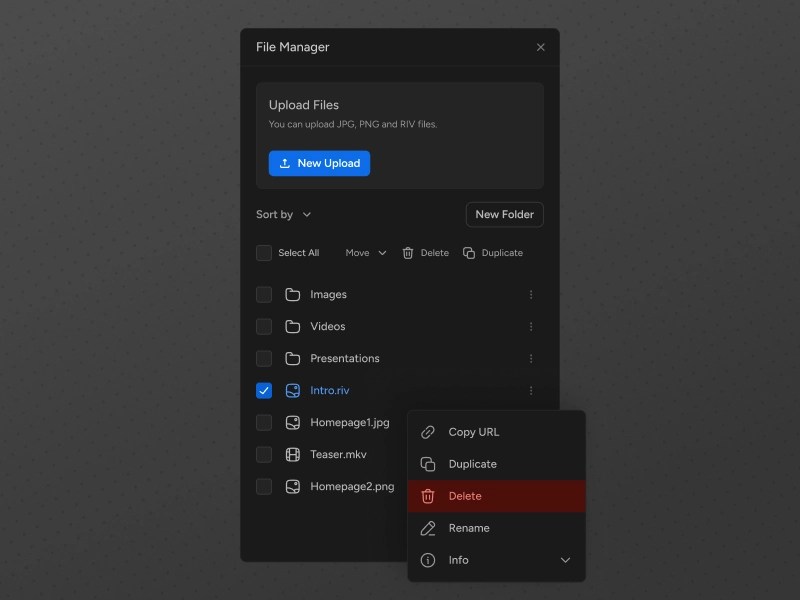Uncheck the Intro.riv checkbox
The image size is (800, 600).
pos(264,391)
